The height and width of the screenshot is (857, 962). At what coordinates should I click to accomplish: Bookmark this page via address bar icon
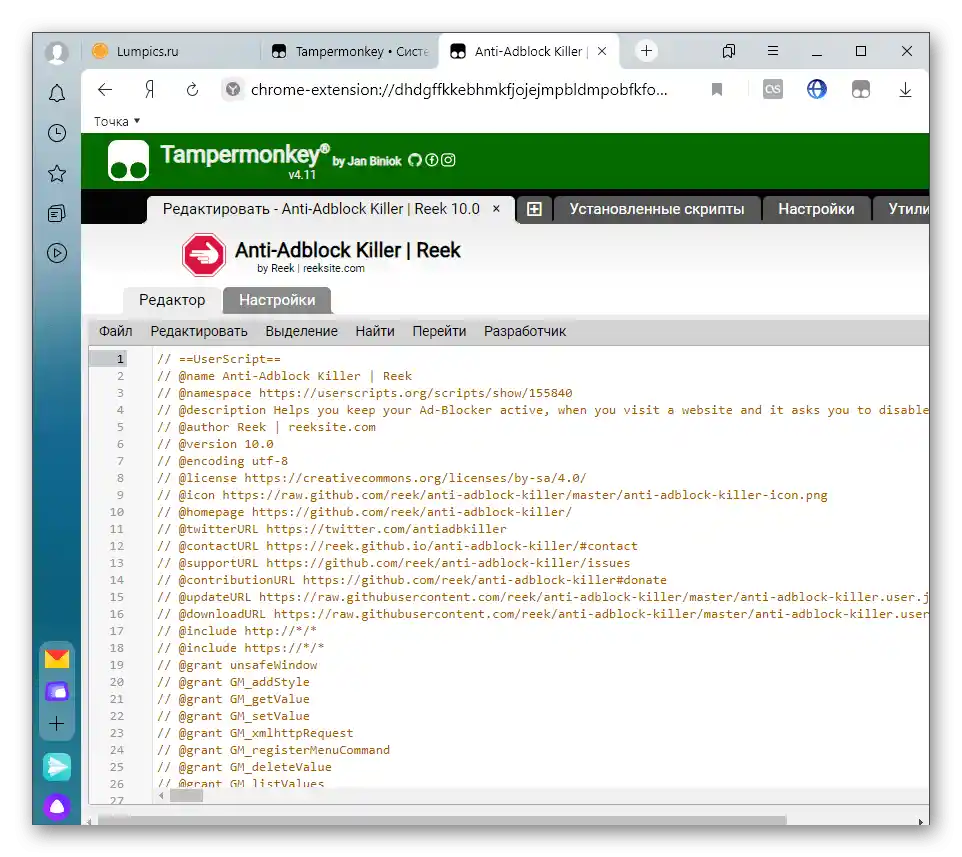(717, 90)
